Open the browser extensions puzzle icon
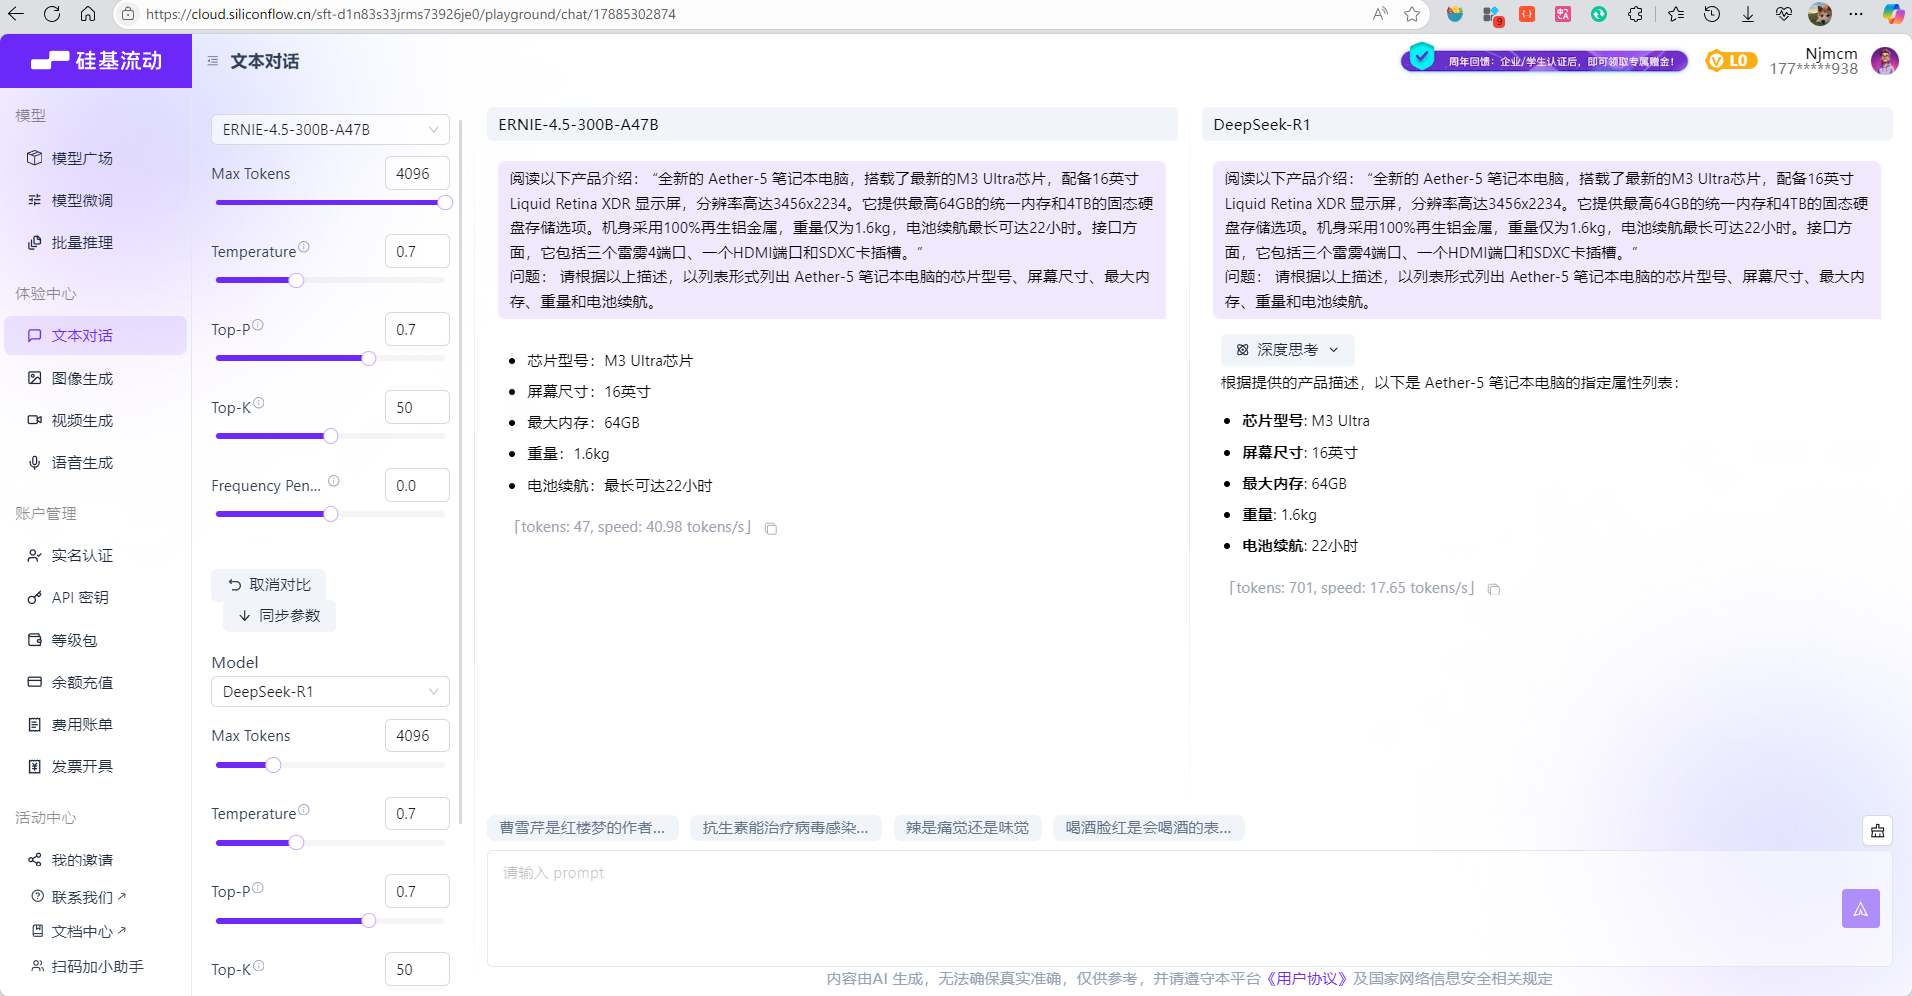This screenshot has height=996, width=1912. click(x=1635, y=14)
